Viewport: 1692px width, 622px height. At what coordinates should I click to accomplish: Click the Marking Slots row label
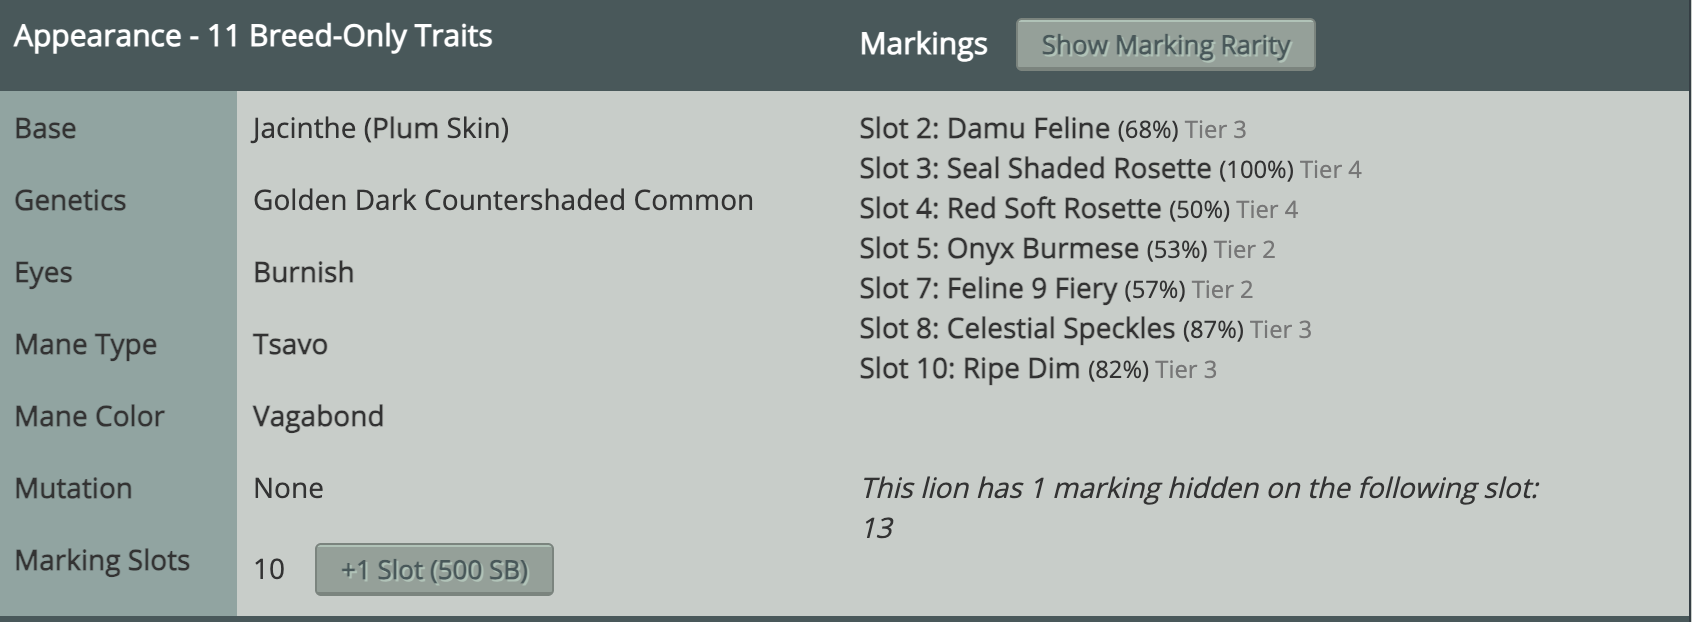[102, 560]
